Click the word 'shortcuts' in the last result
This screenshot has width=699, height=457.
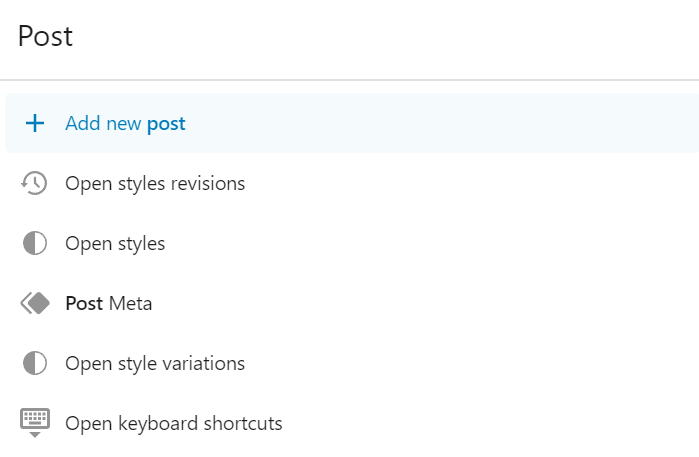[244, 424]
